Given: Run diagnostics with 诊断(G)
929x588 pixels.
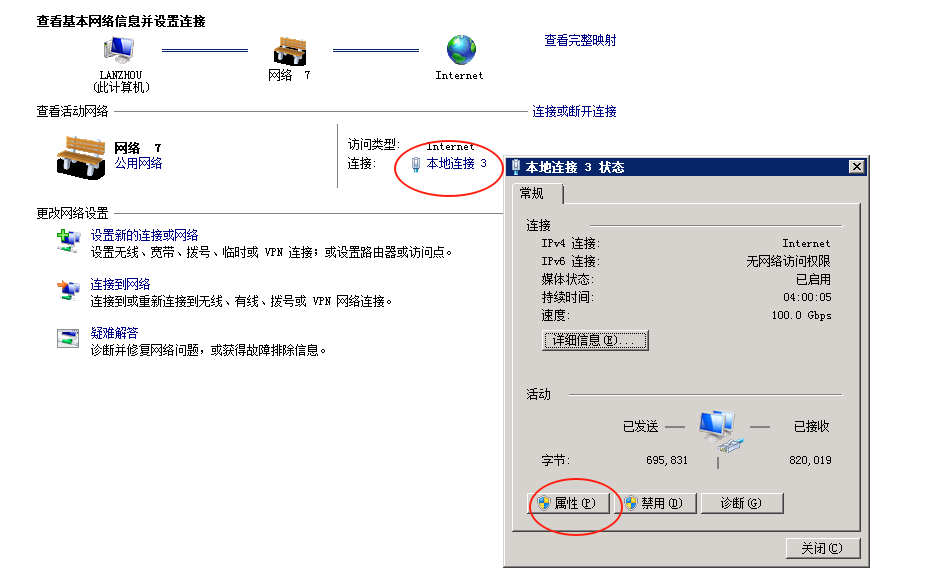Looking at the screenshot, I should 742,503.
